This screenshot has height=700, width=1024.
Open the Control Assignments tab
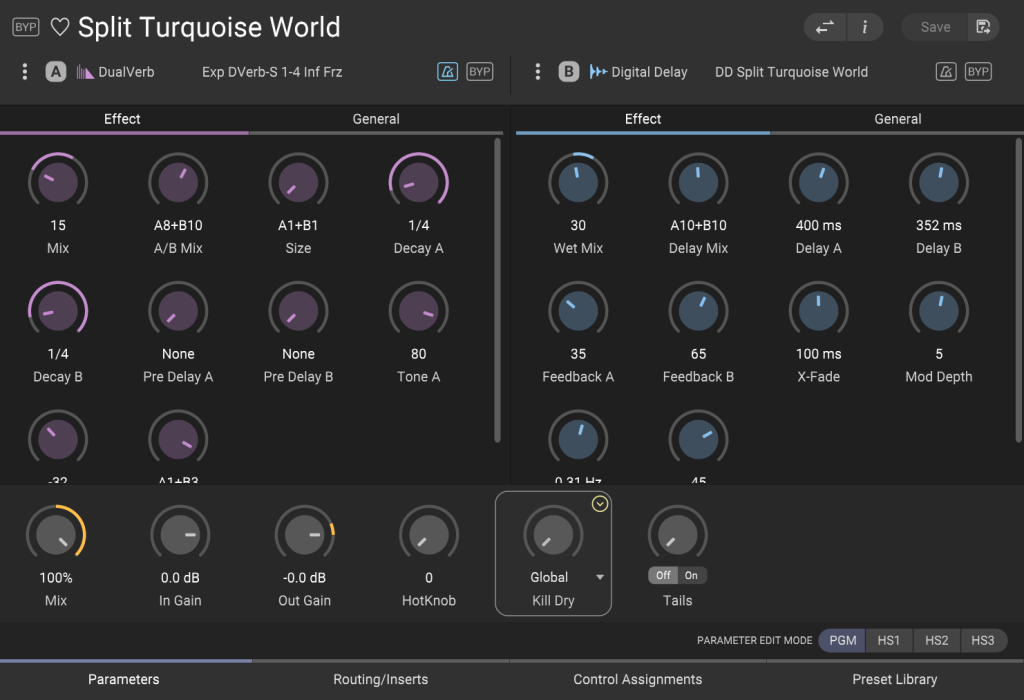(x=637, y=679)
